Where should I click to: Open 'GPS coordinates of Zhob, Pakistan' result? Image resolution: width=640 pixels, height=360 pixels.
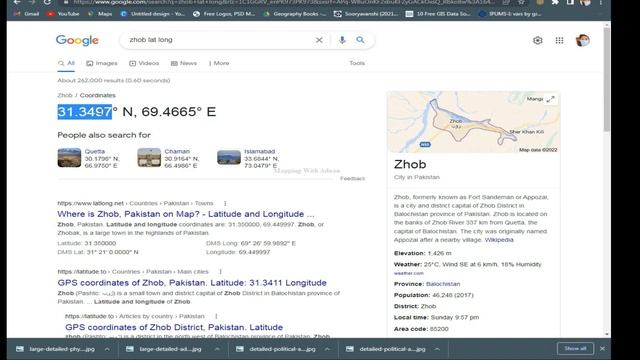[x=192, y=282]
